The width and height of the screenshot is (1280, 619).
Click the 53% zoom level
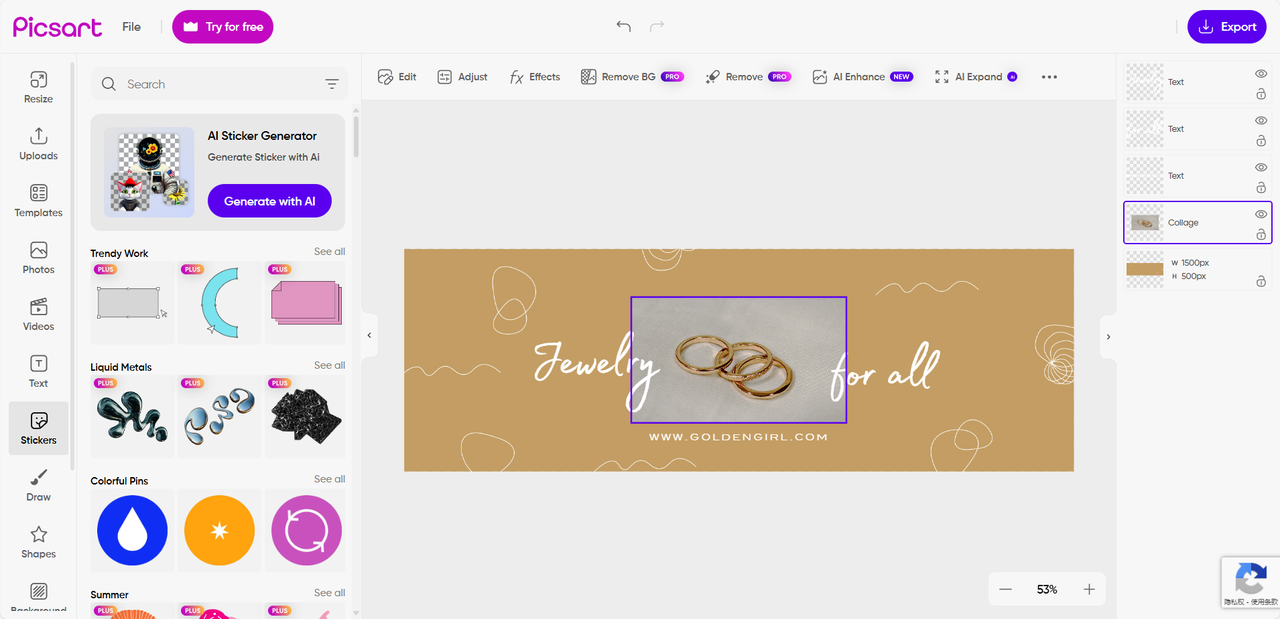(1047, 590)
